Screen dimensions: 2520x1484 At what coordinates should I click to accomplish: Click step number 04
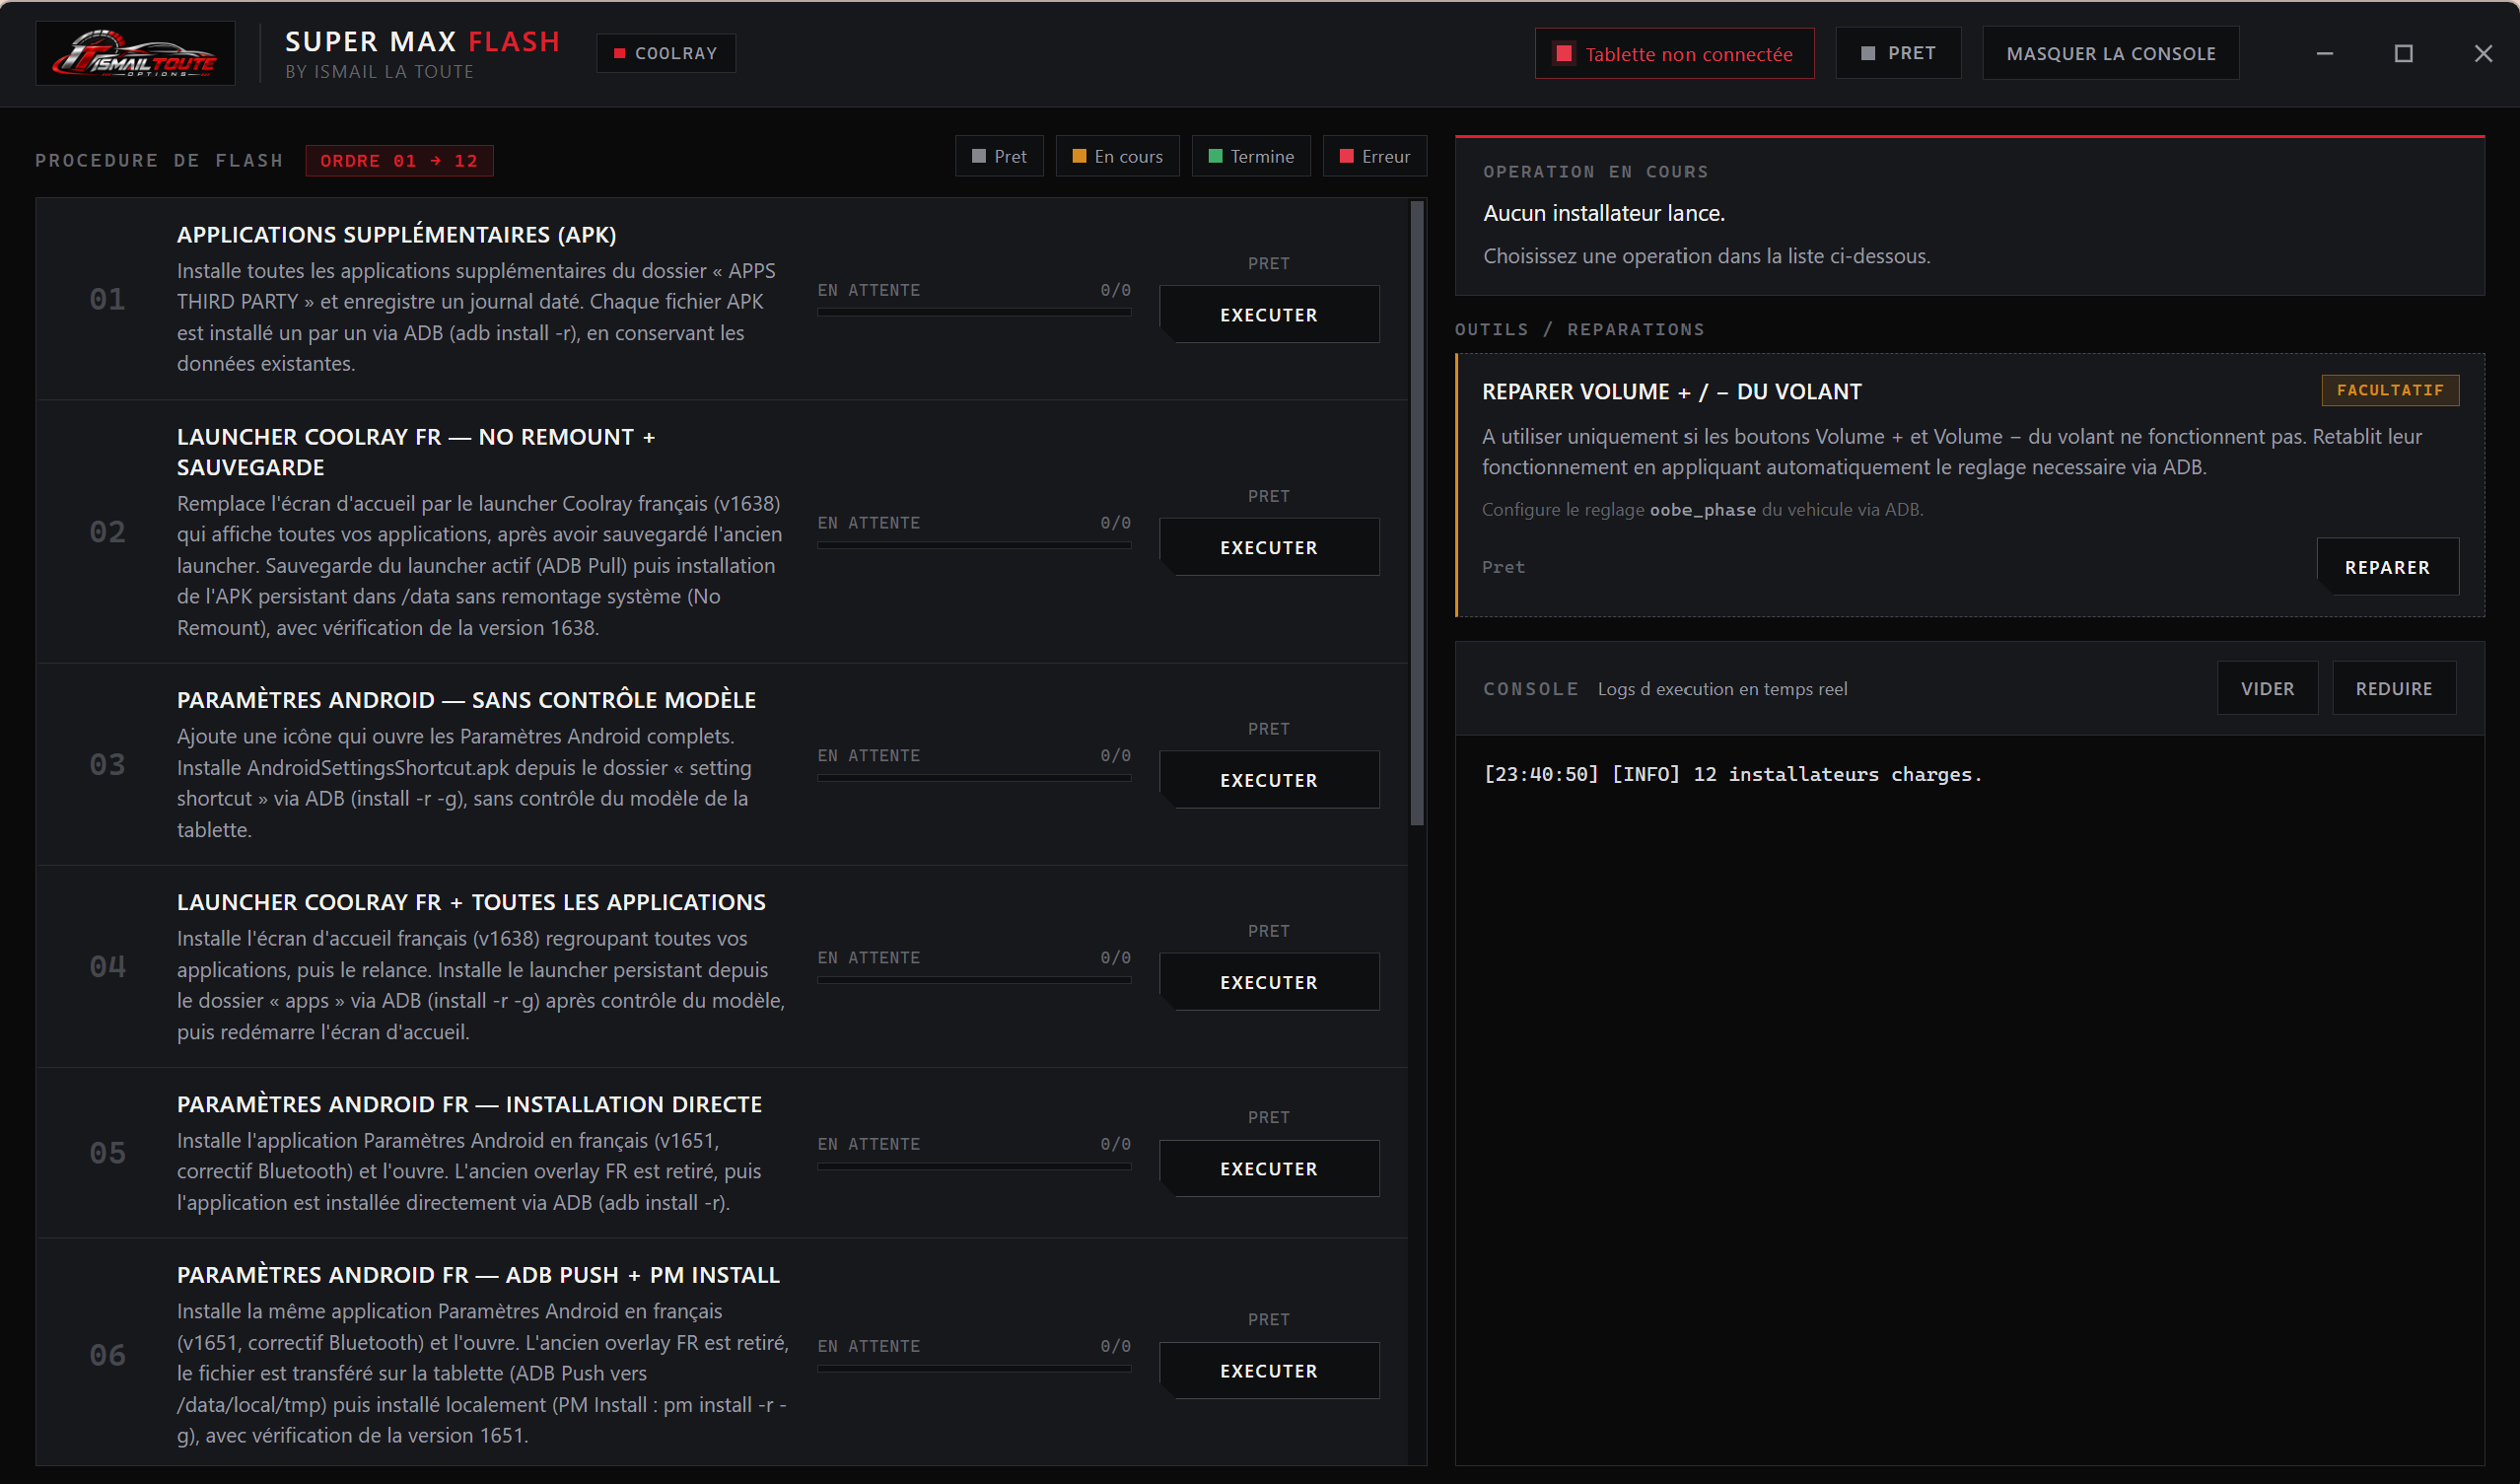pos(107,967)
